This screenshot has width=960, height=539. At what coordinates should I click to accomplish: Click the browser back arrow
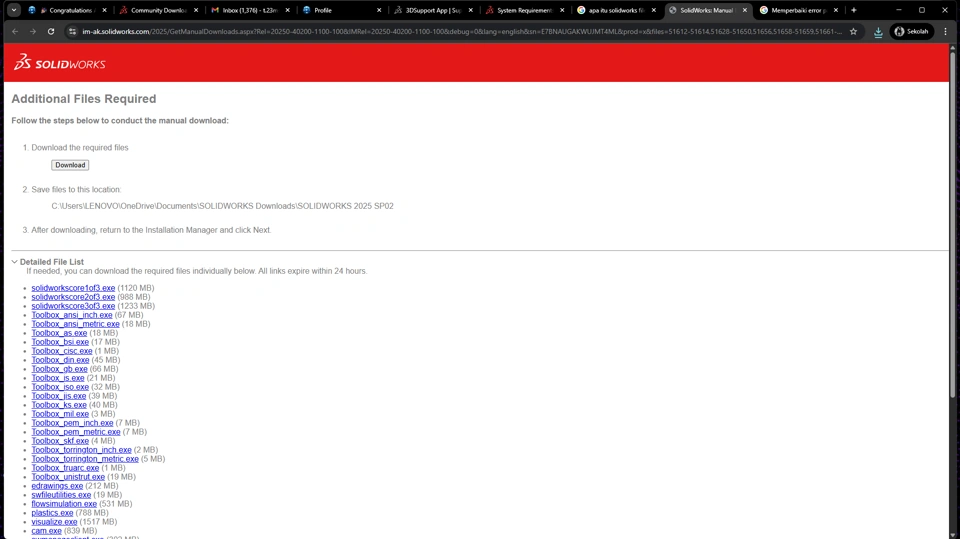tap(15, 31)
